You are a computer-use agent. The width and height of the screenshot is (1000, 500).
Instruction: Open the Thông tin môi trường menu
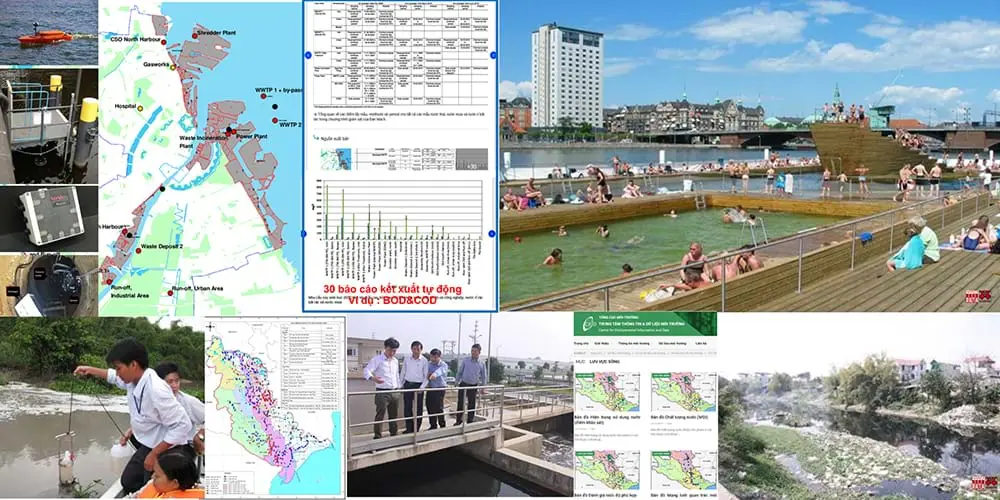pyautogui.click(x=632, y=343)
